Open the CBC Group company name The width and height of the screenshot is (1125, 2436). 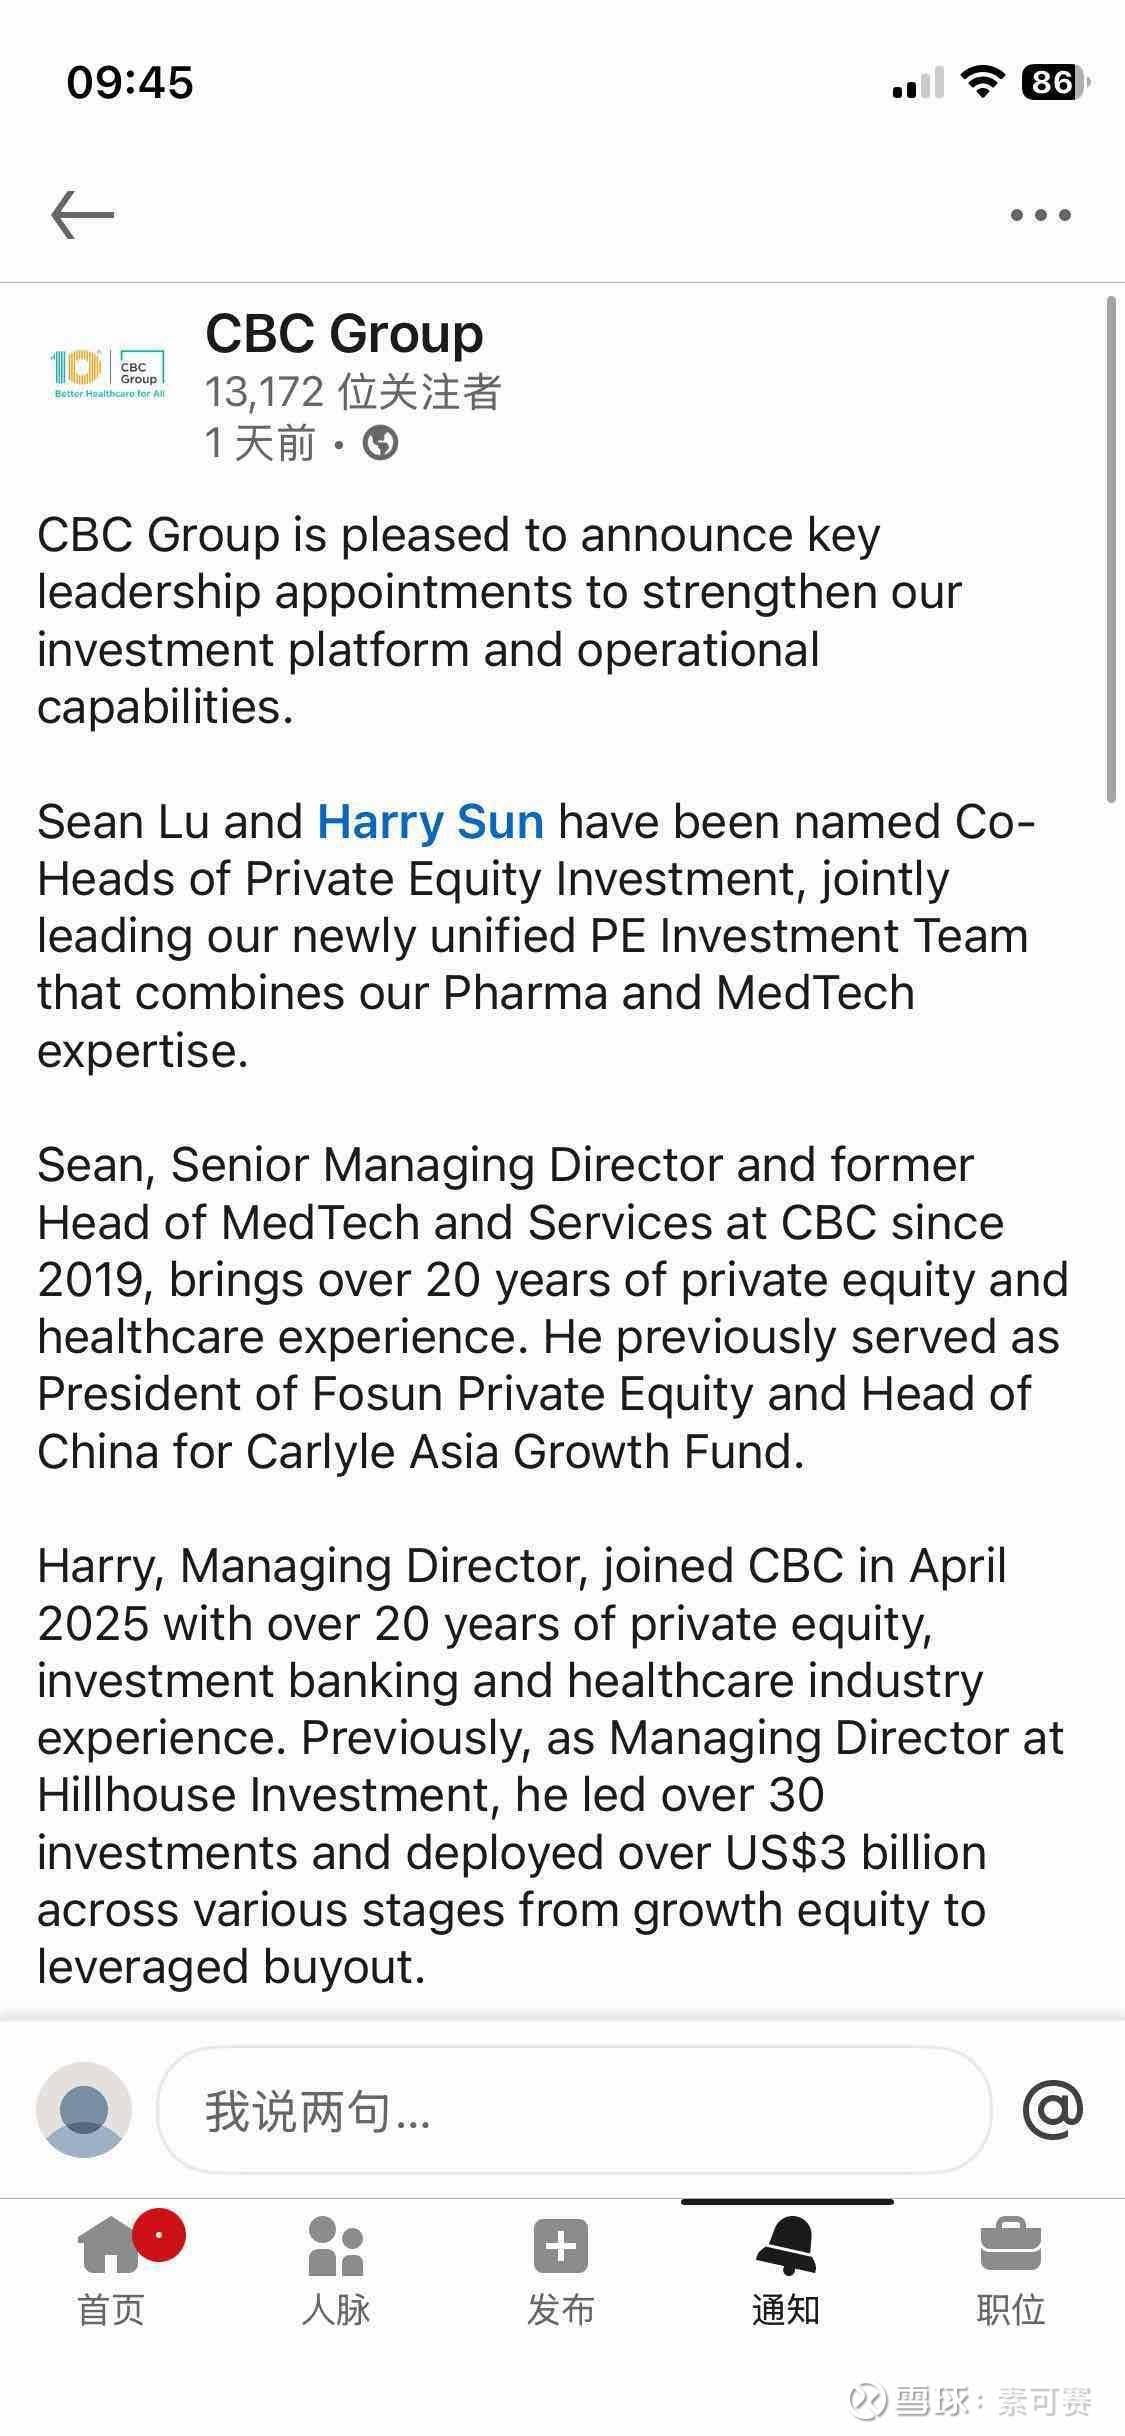click(344, 333)
